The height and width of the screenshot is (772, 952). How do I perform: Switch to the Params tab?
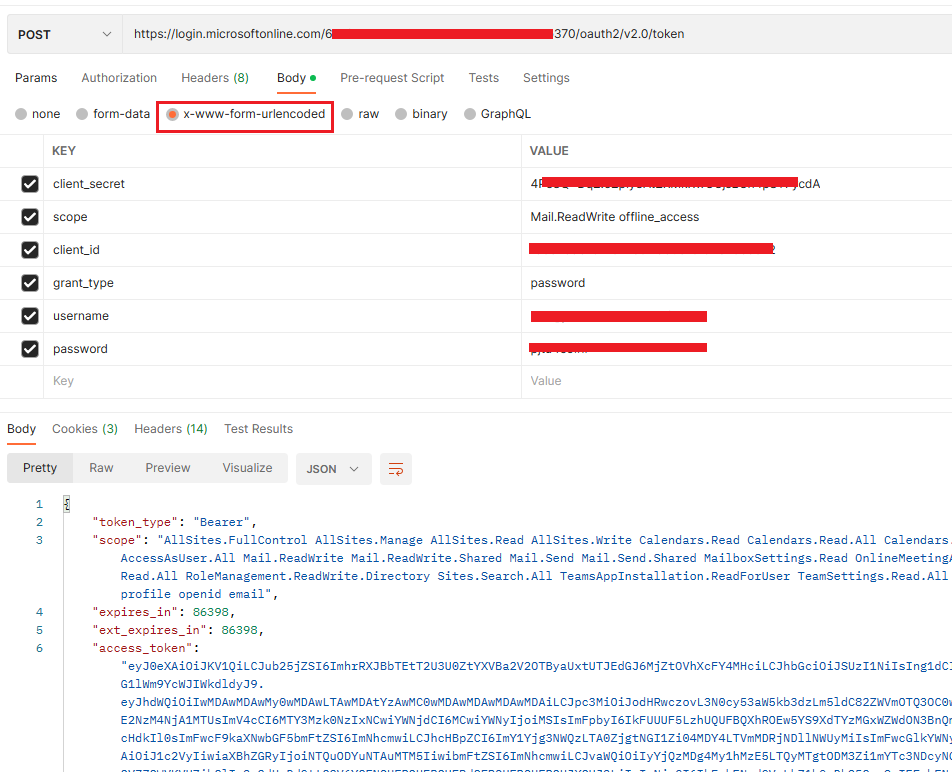coord(36,78)
